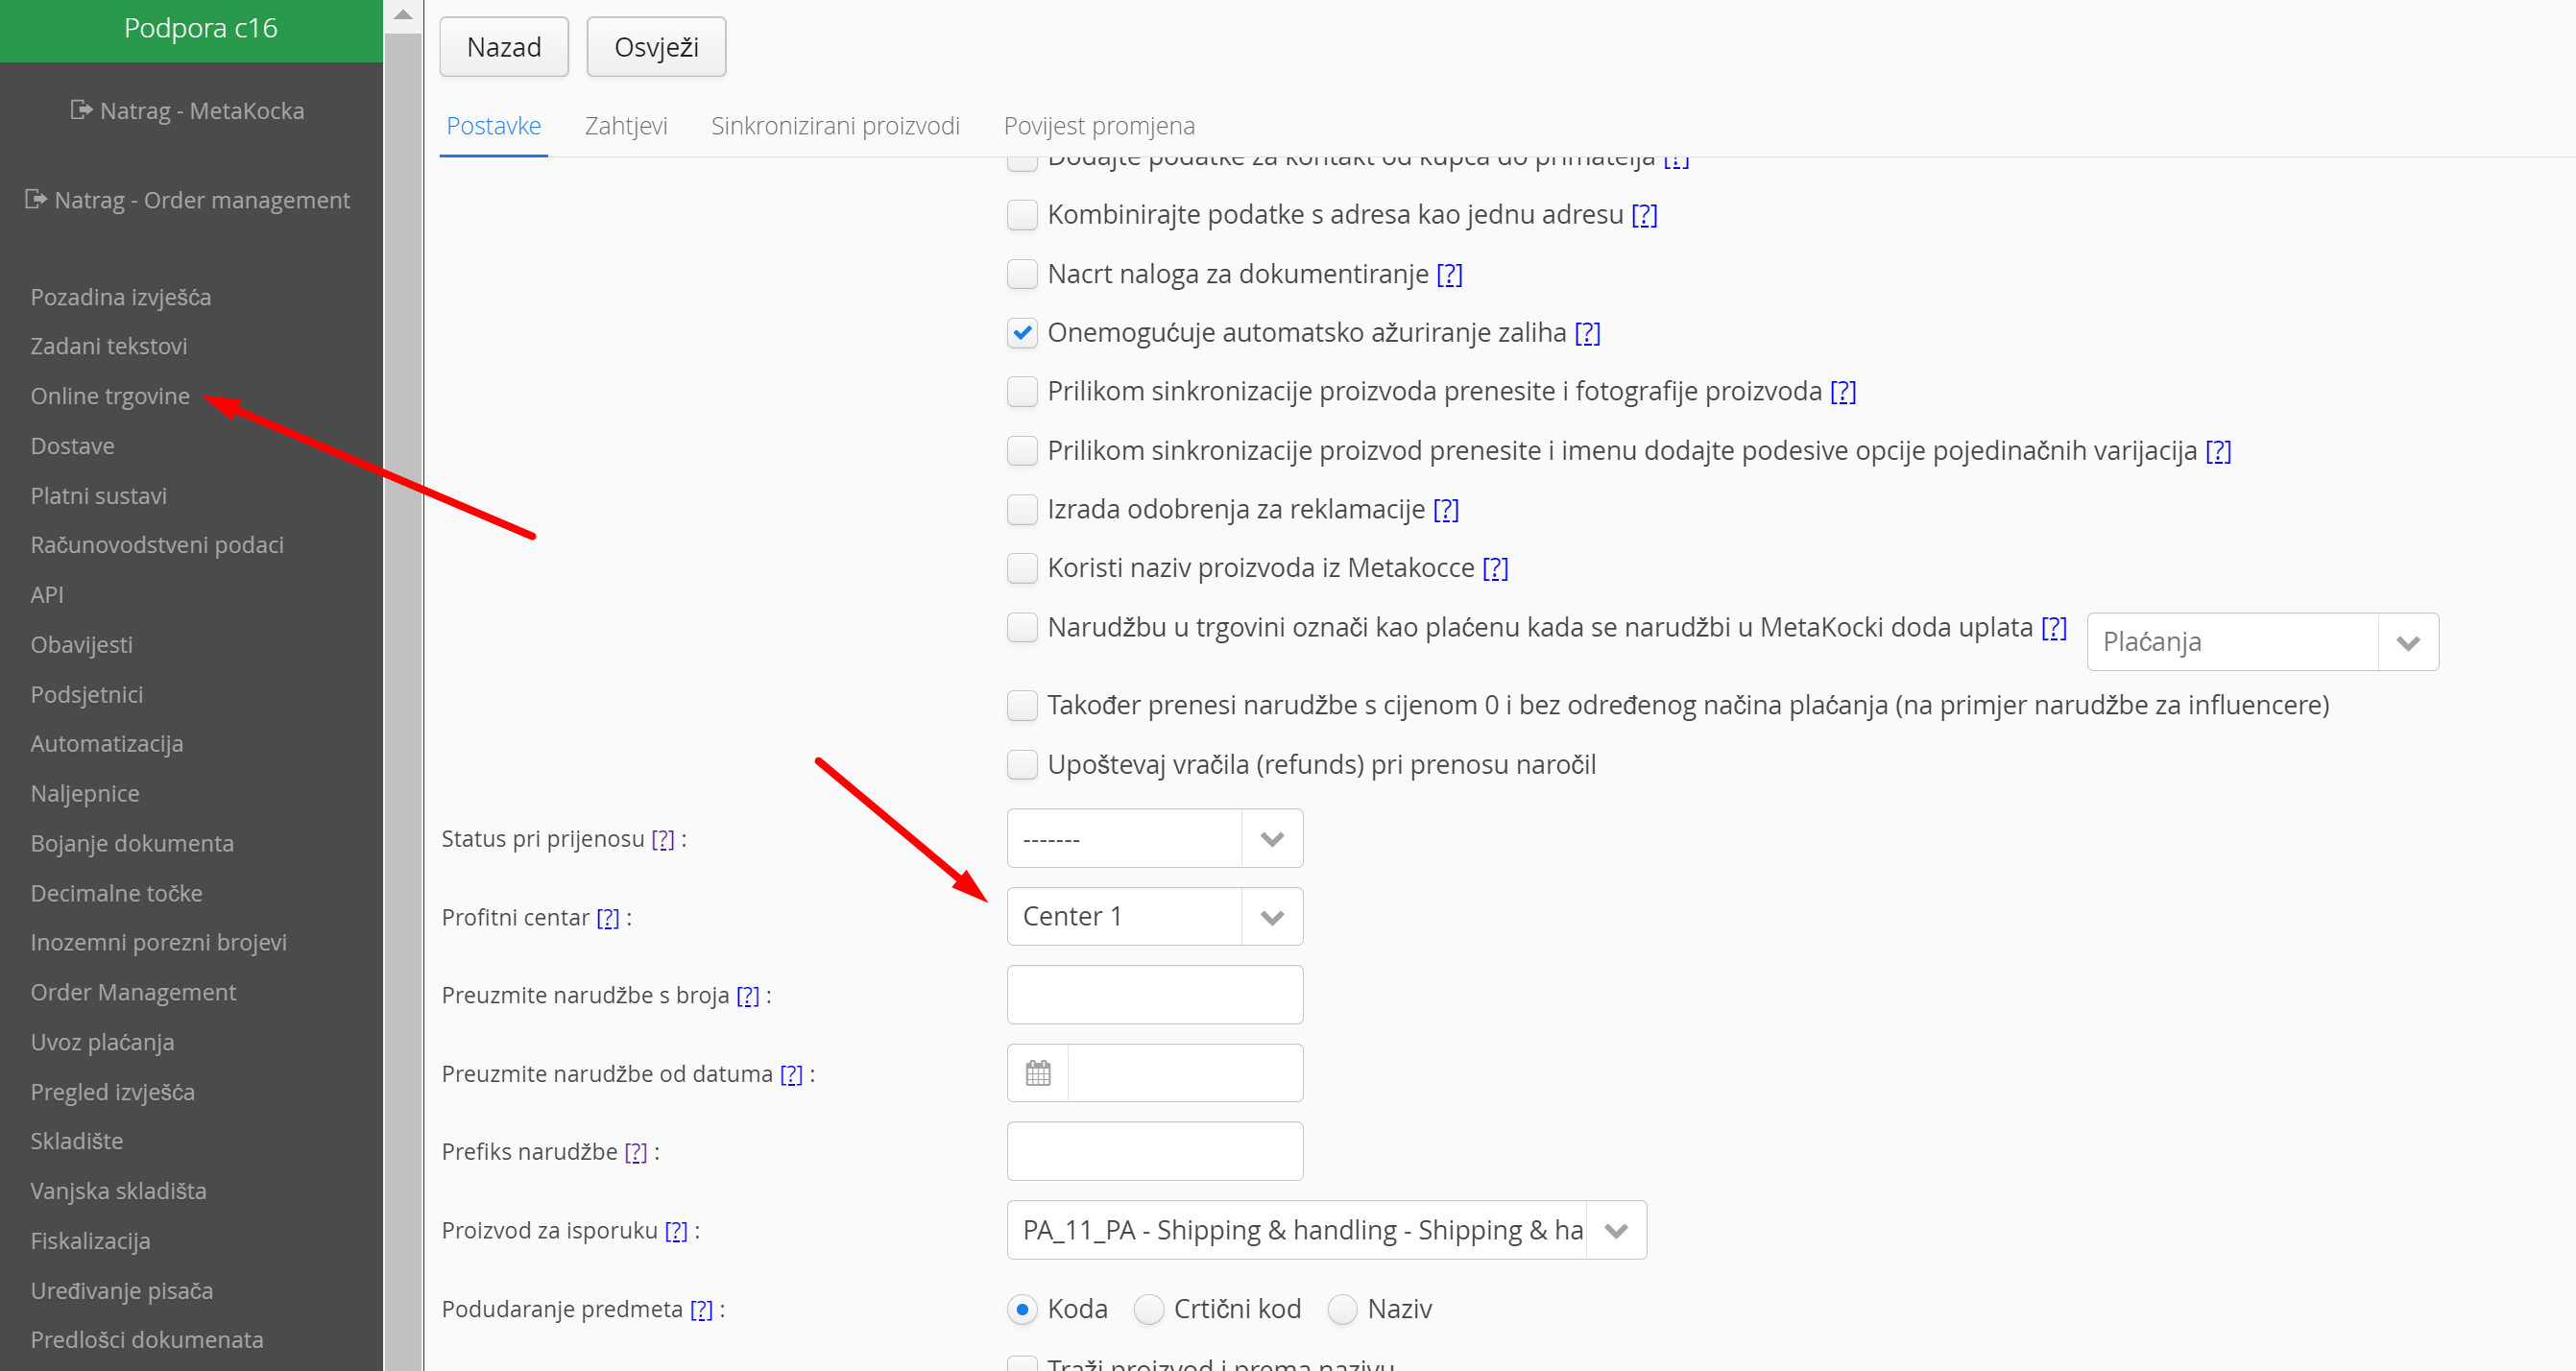2576x1371 pixels.
Task: Open the Sinkronizirani proizvodi tab
Action: [x=835, y=126]
